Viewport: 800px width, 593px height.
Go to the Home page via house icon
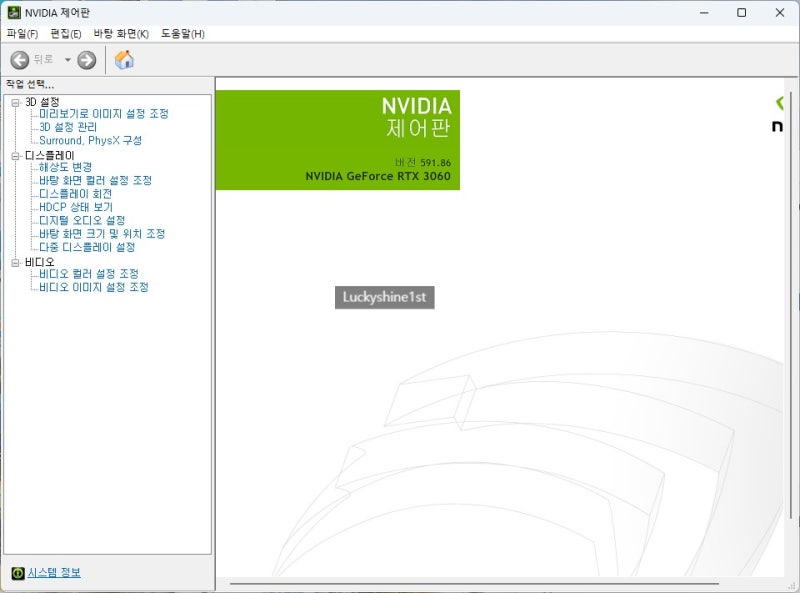(124, 60)
